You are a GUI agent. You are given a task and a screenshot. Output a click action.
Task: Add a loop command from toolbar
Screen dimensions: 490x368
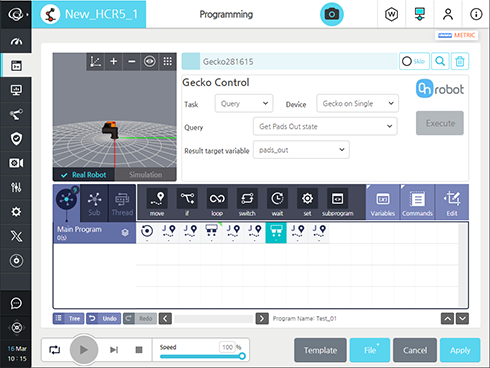(x=217, y=202)
